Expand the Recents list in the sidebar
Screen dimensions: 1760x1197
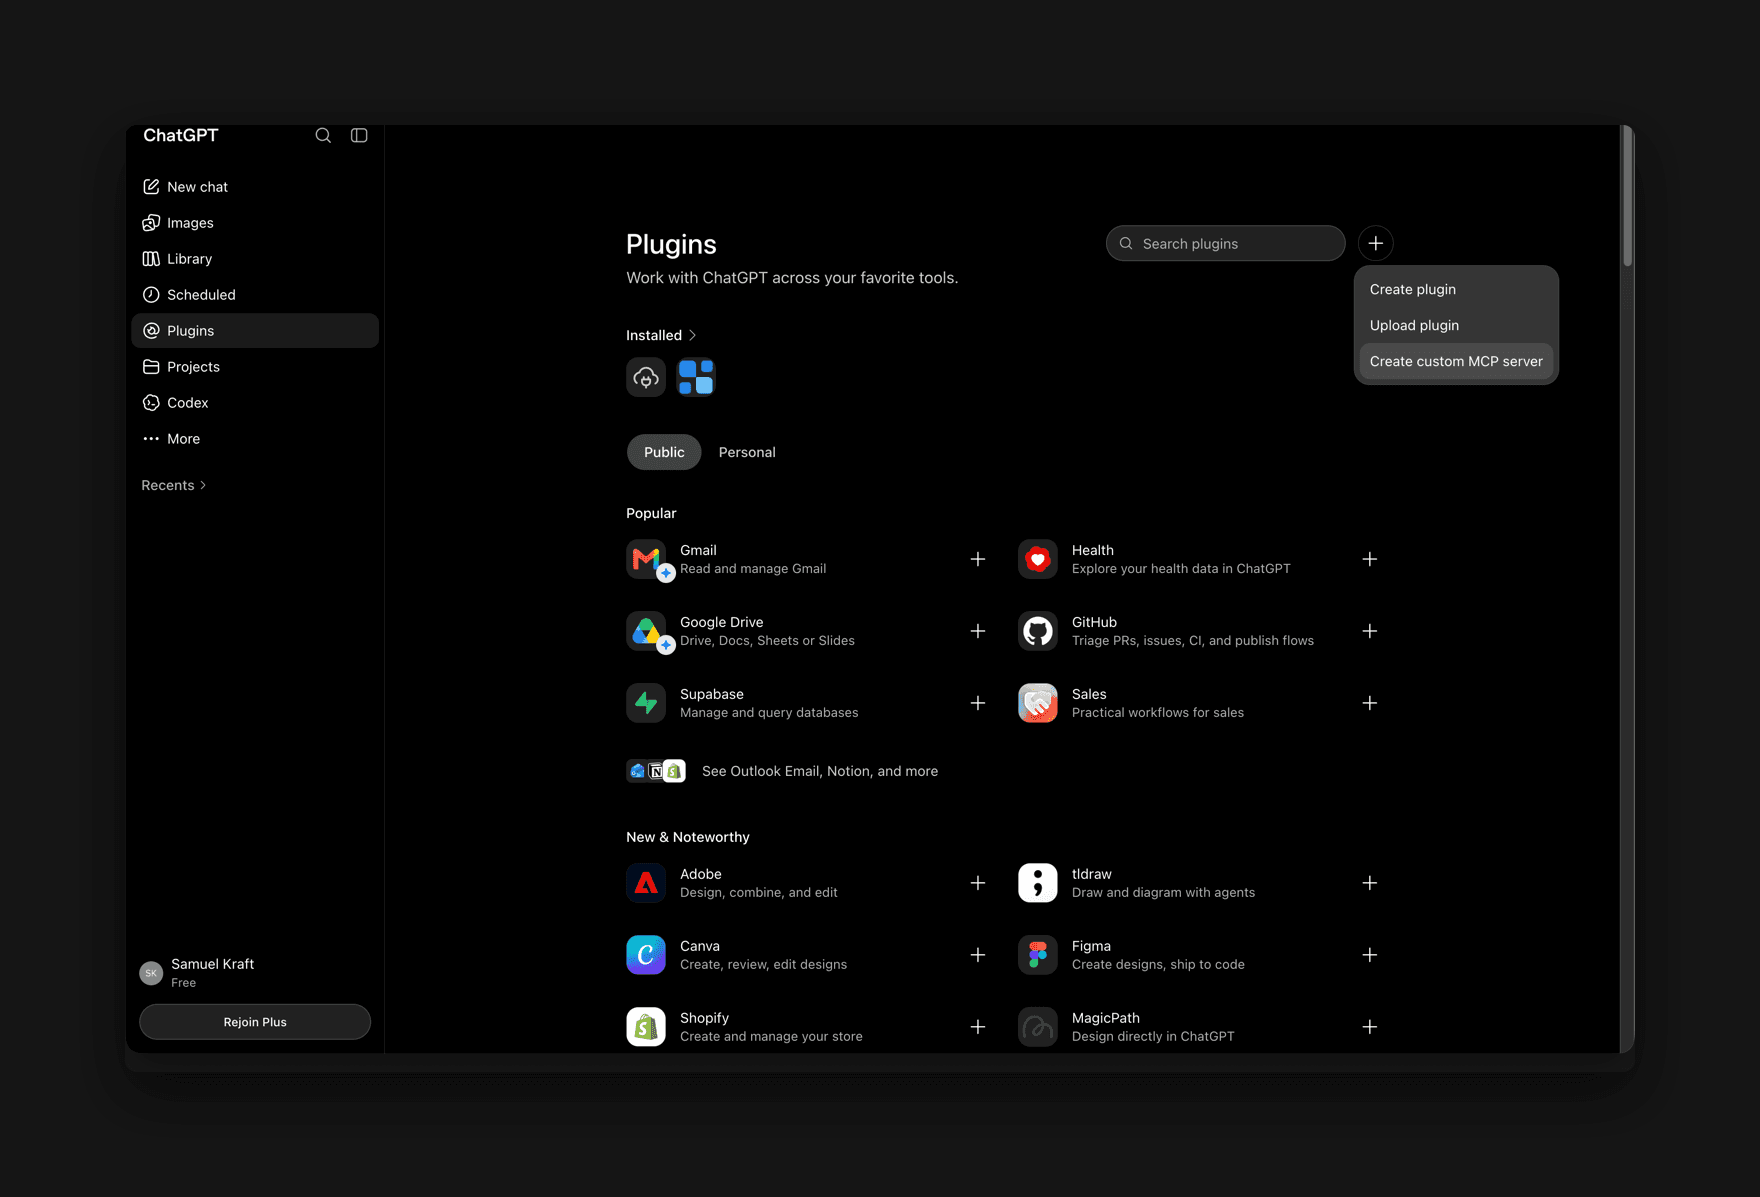174,485
